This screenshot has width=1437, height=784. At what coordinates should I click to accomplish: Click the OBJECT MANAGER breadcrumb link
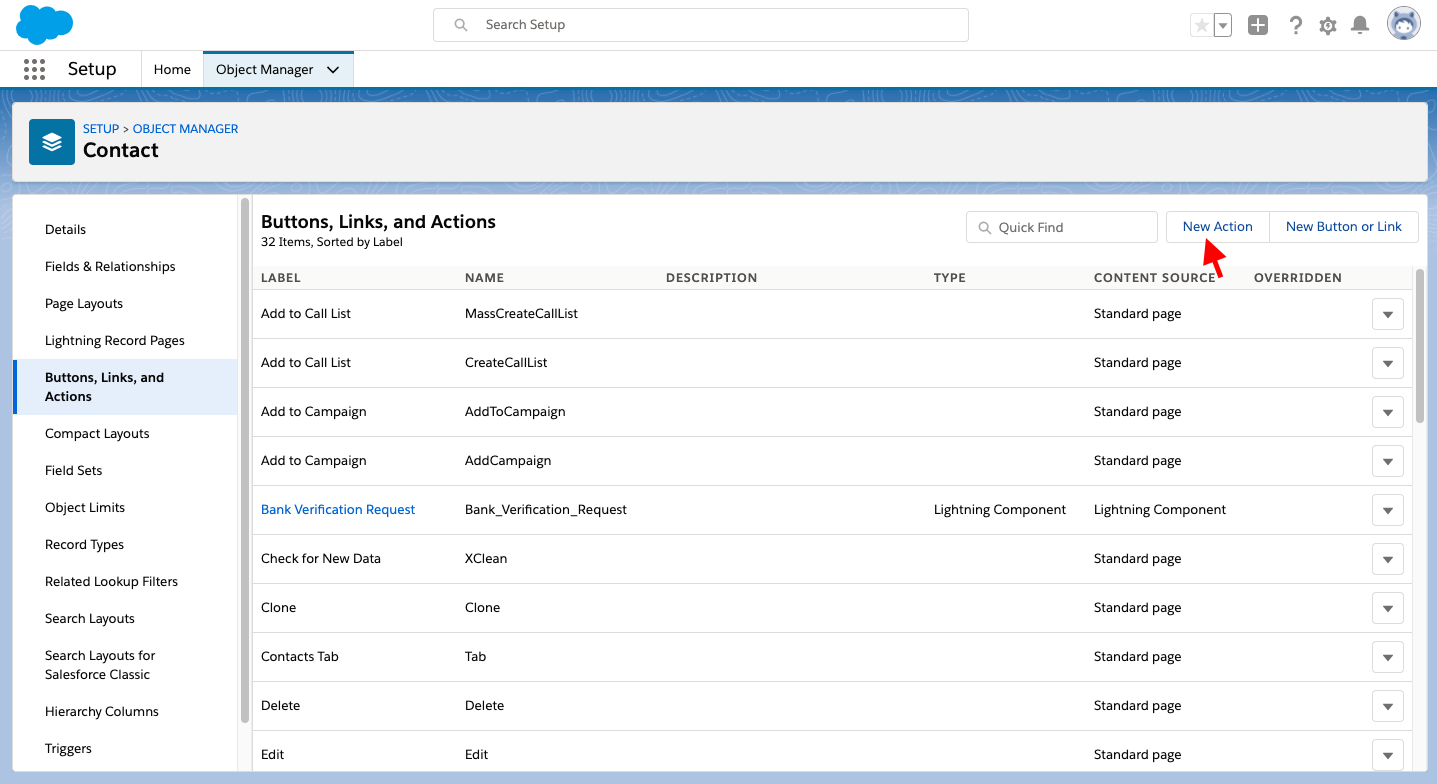click(x=186, y=129)
